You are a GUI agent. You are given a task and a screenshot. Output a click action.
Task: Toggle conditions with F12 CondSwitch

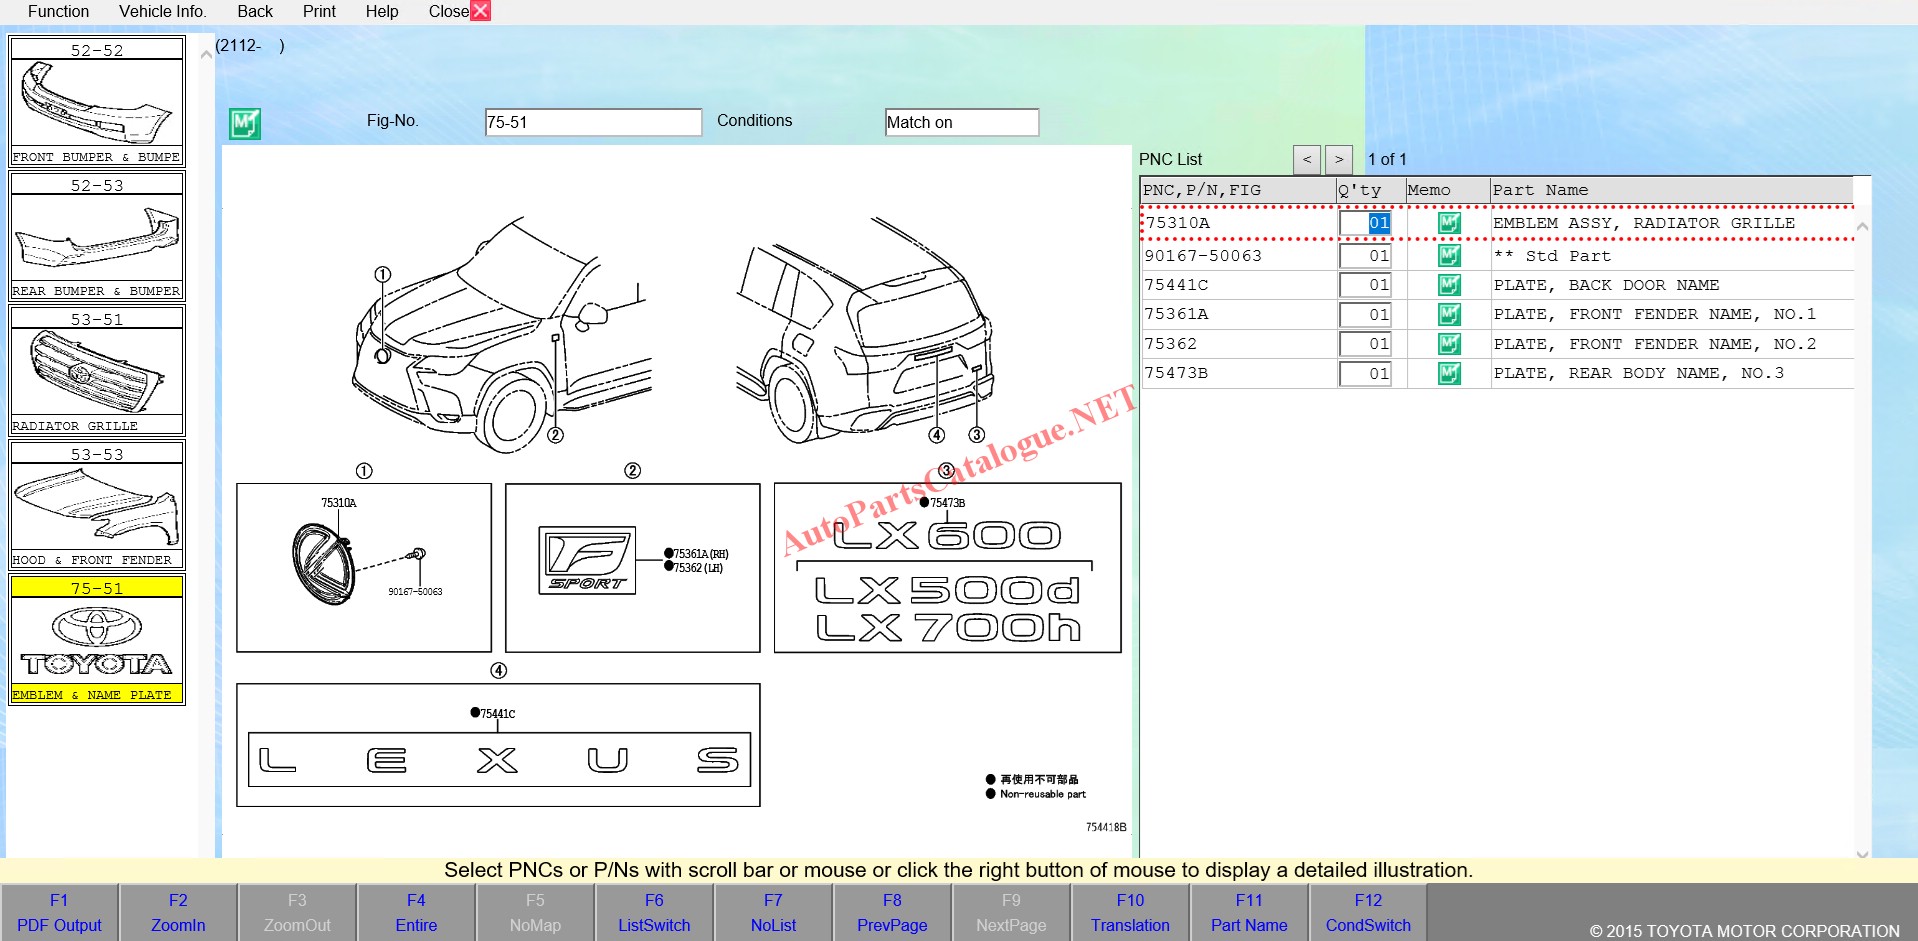point(1367,912)
